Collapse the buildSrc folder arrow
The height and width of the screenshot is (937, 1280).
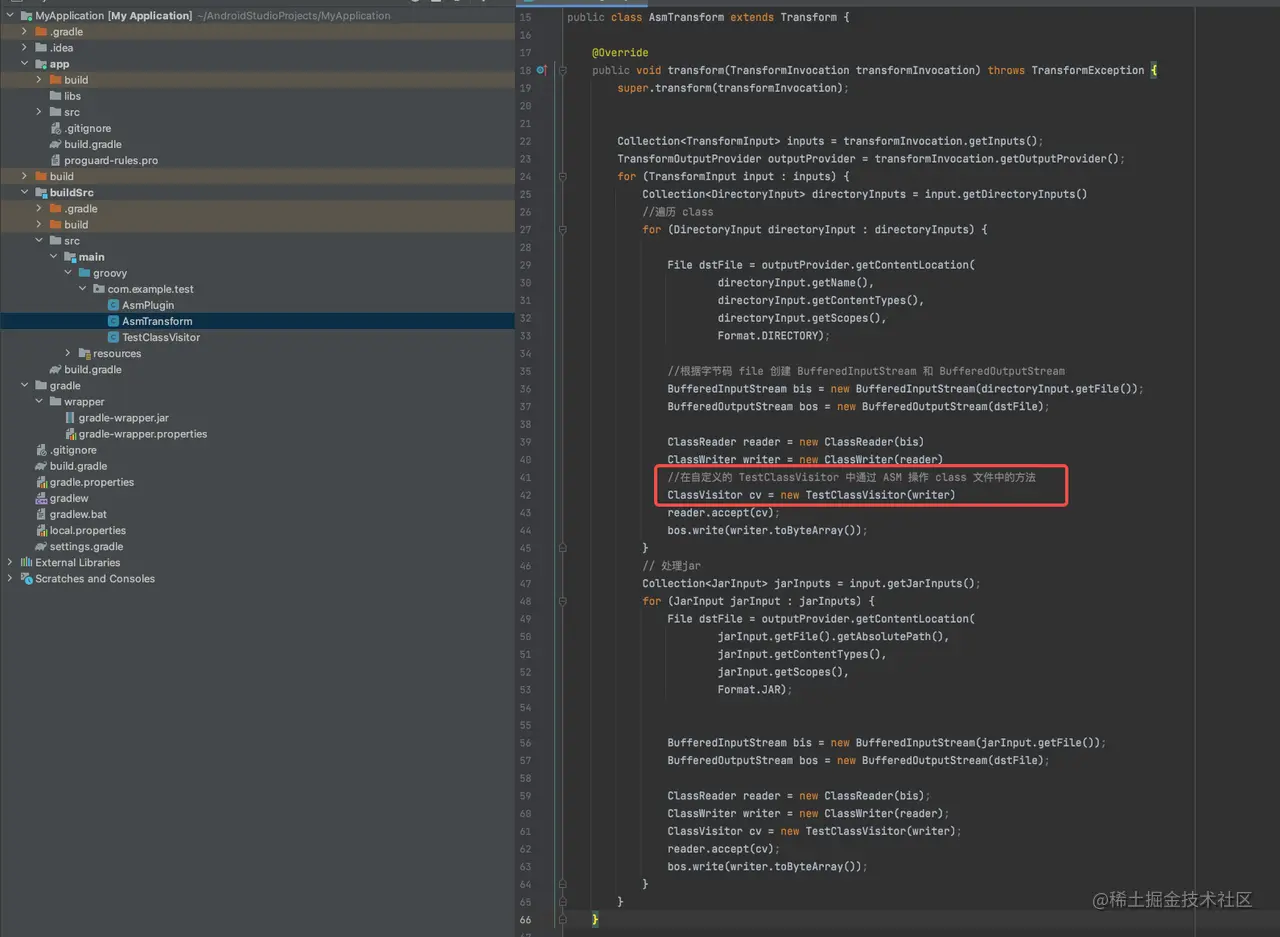(25, 192)
